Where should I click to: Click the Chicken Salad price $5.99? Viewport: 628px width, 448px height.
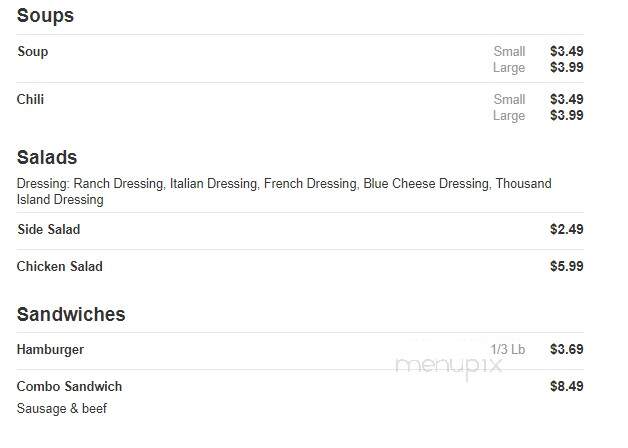point(566,266)
